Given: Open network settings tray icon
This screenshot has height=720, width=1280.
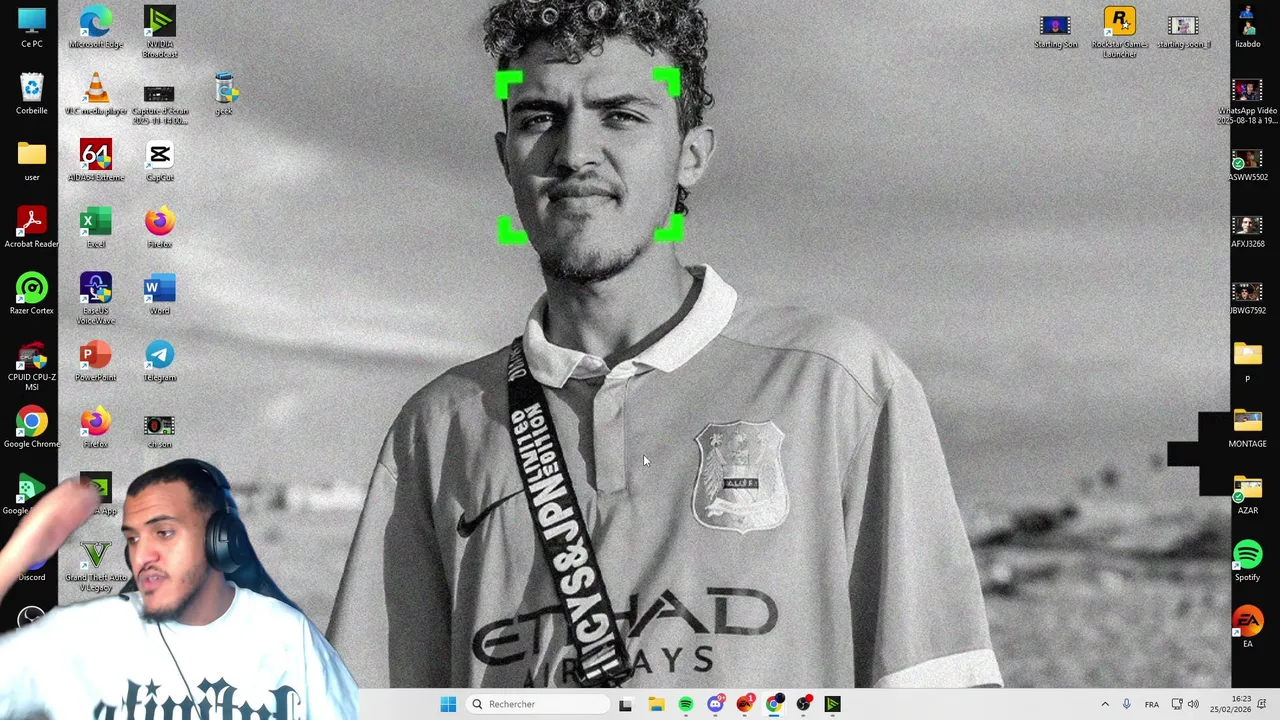Looking at the screenshot, I should (1177, 704).
